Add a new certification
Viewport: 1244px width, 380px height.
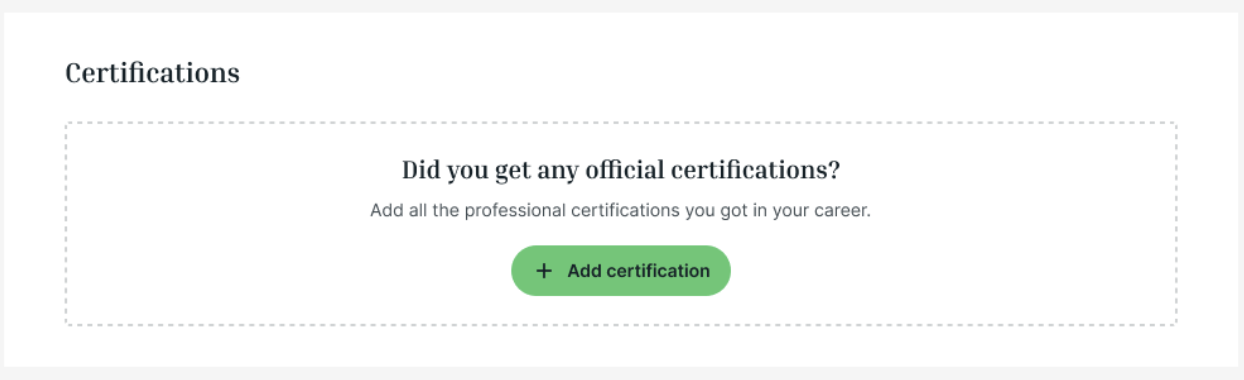[x=621, y=271]
